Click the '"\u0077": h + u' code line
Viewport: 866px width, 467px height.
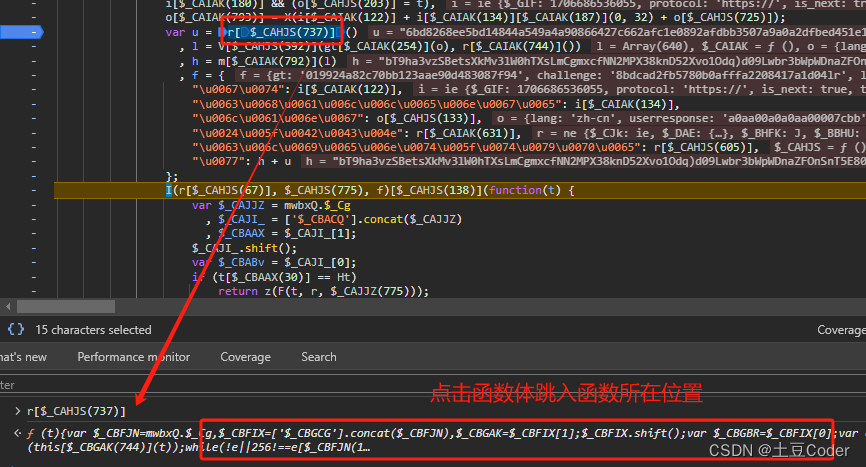tap(241, 162)
